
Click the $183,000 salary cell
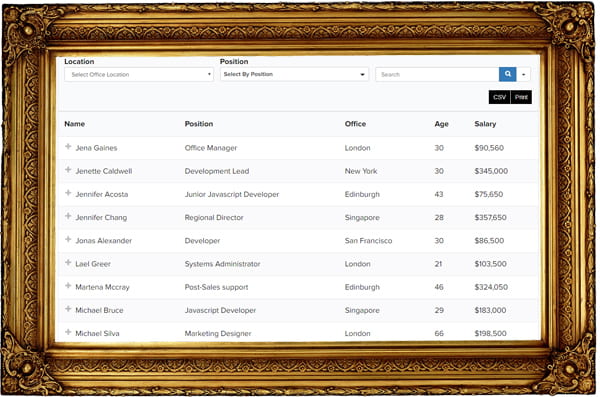(490, 310)
